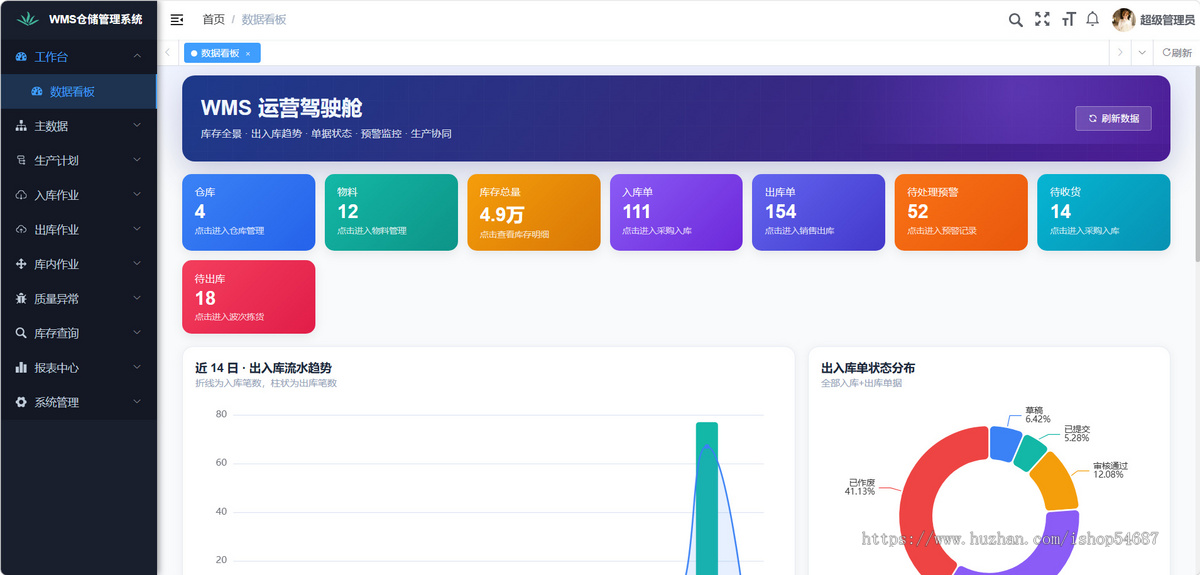
Task: Click the 审核通过 12.08% label
Action: click(1110, 470)
